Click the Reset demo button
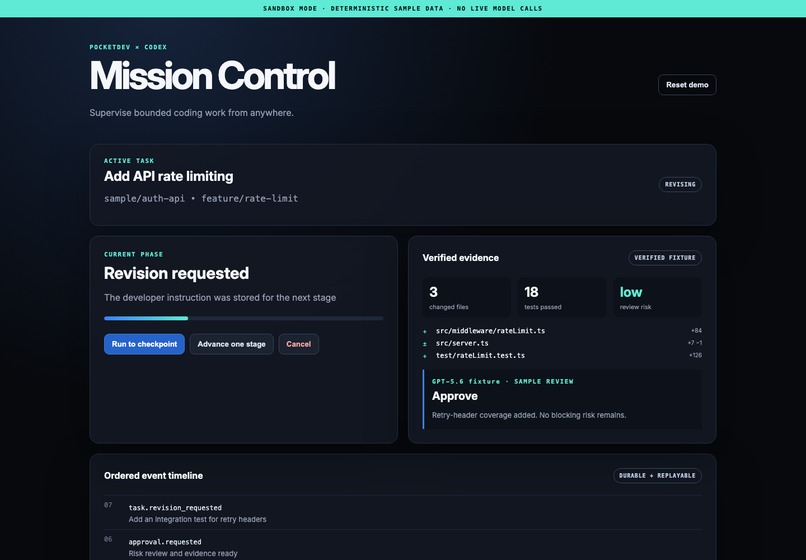This screenshot has height=560, width=806. [x=687, y=85]
